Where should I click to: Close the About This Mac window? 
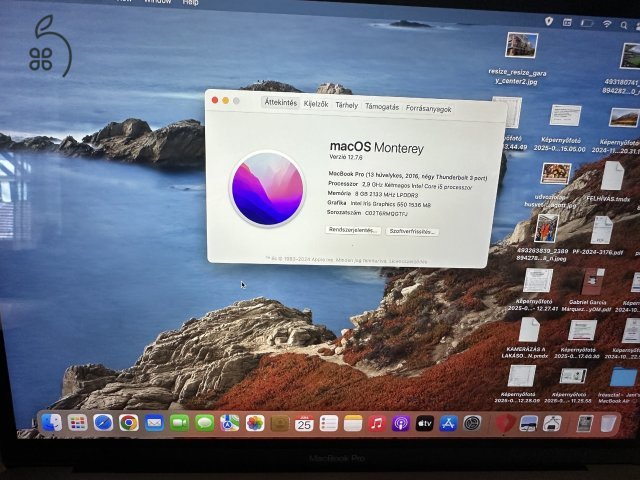(215, 100)
